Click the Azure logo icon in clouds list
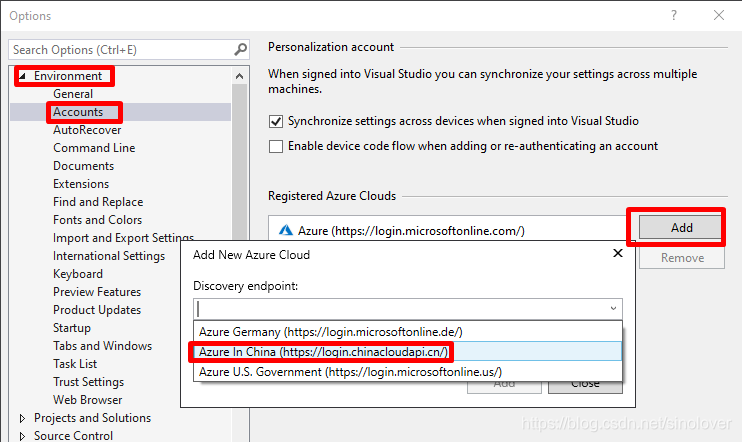The image size is (742, 442). [x=286, y=230]
